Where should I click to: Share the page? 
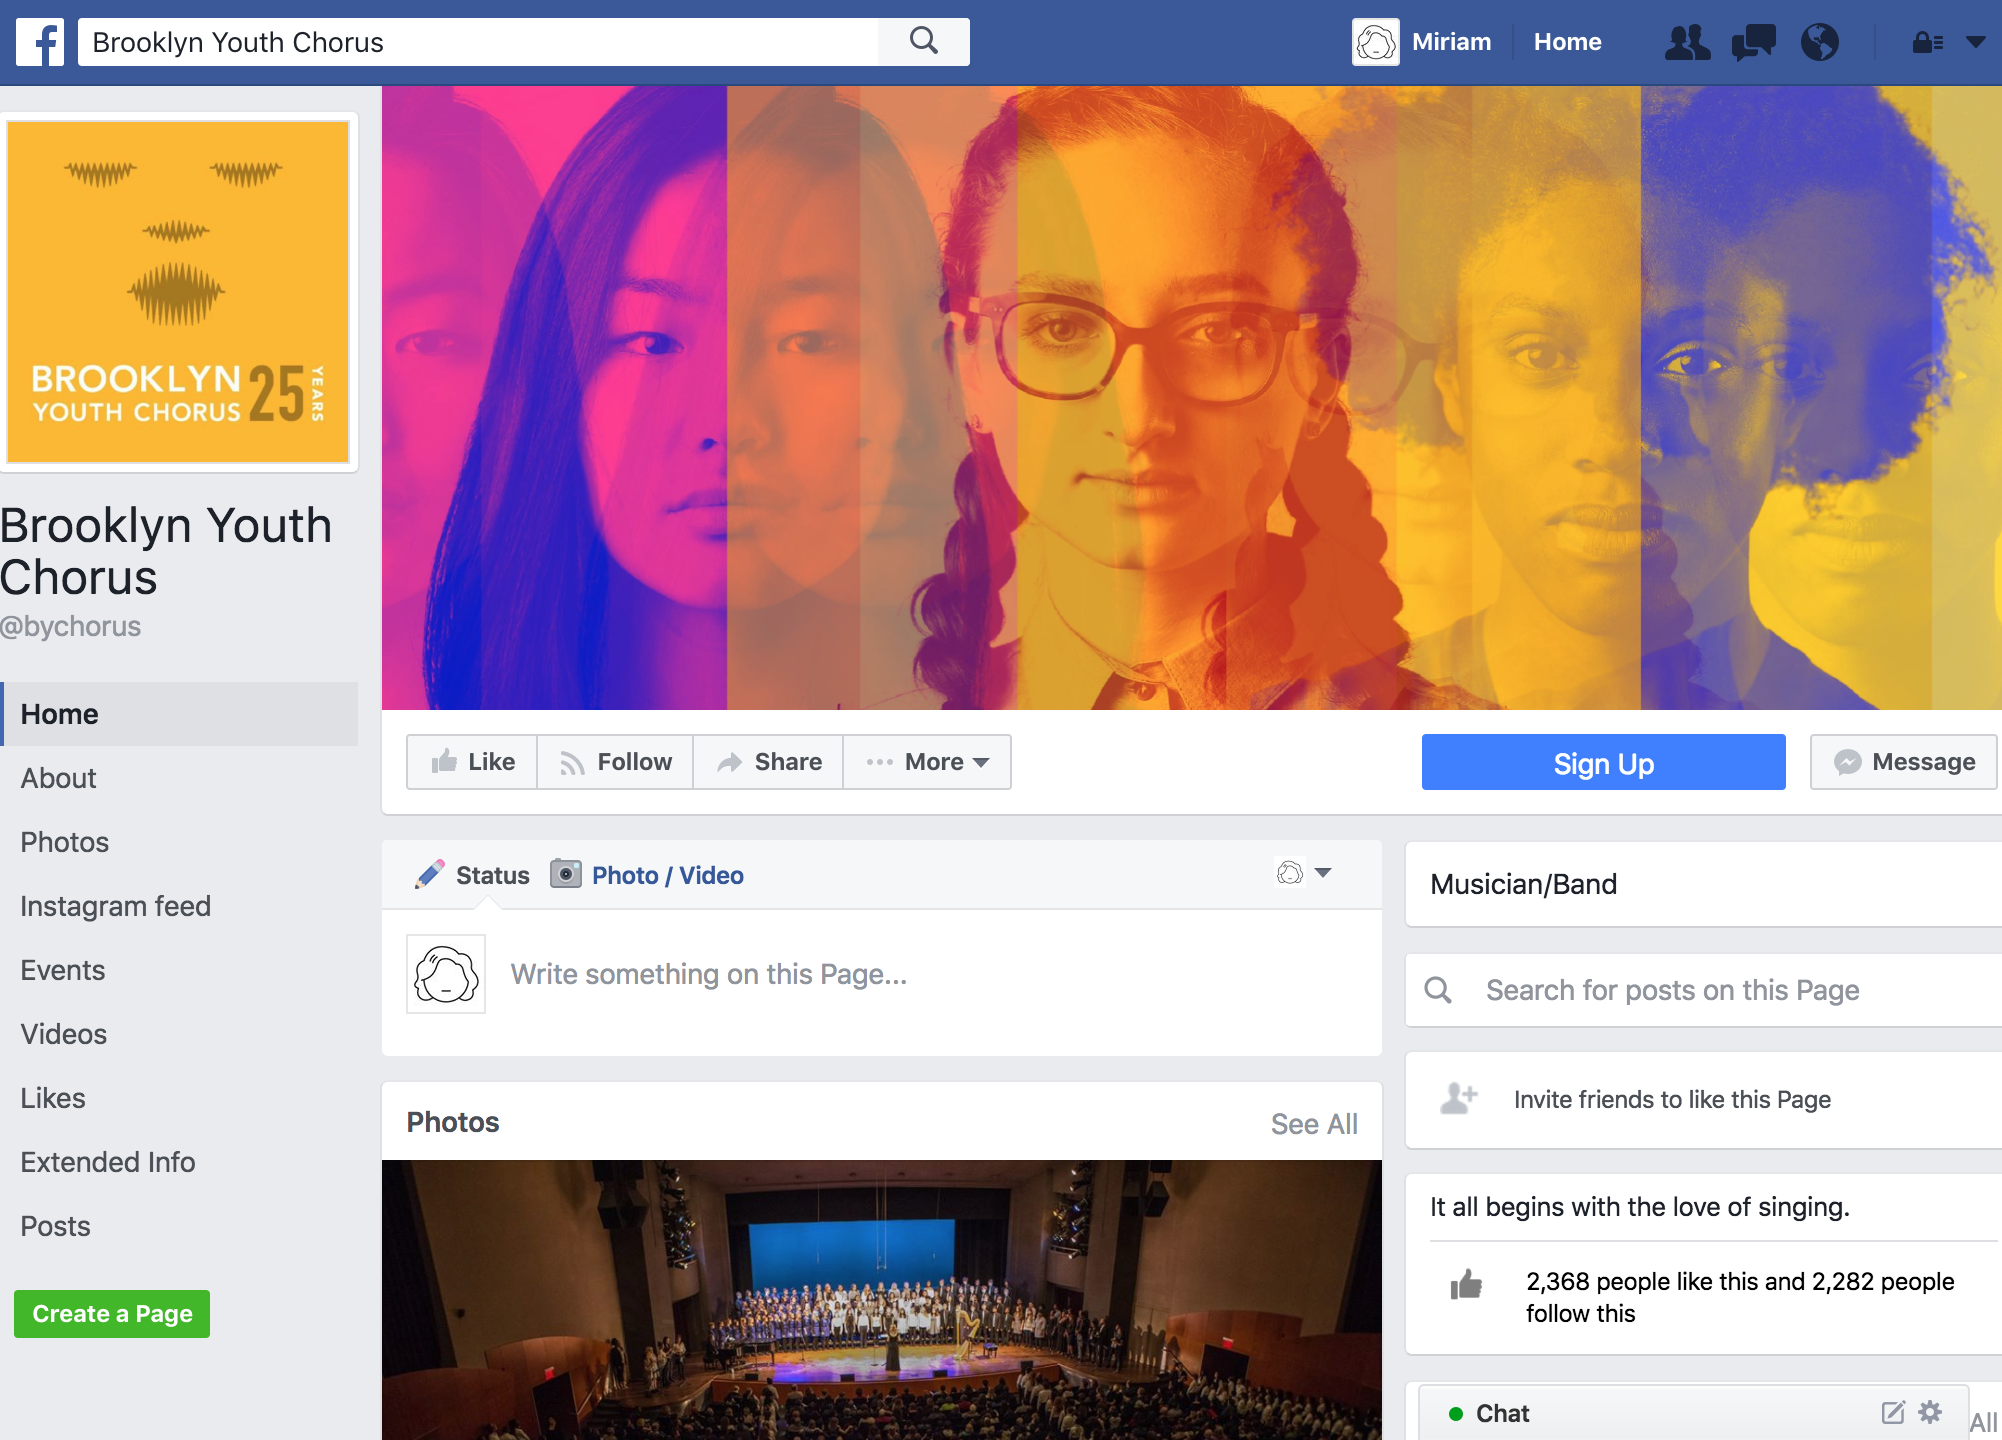(768, 762)
